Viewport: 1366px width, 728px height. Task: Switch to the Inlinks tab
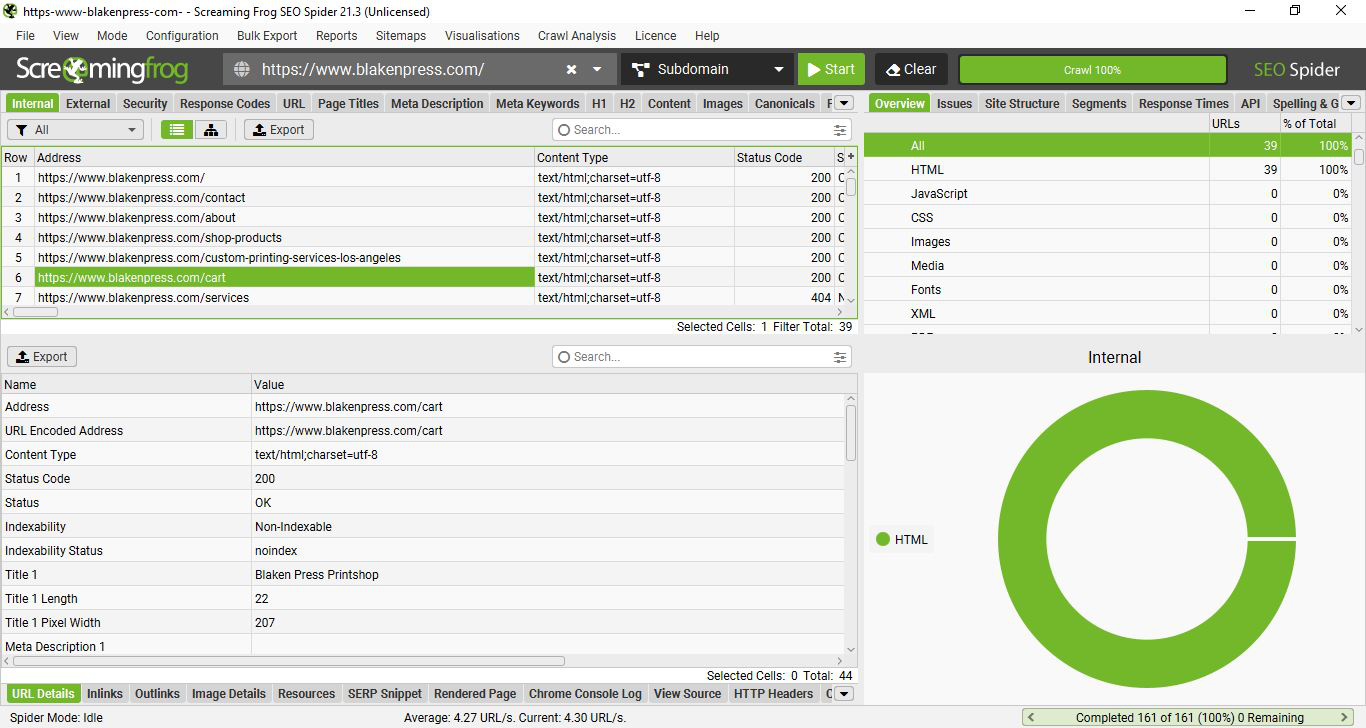(105, 694)
